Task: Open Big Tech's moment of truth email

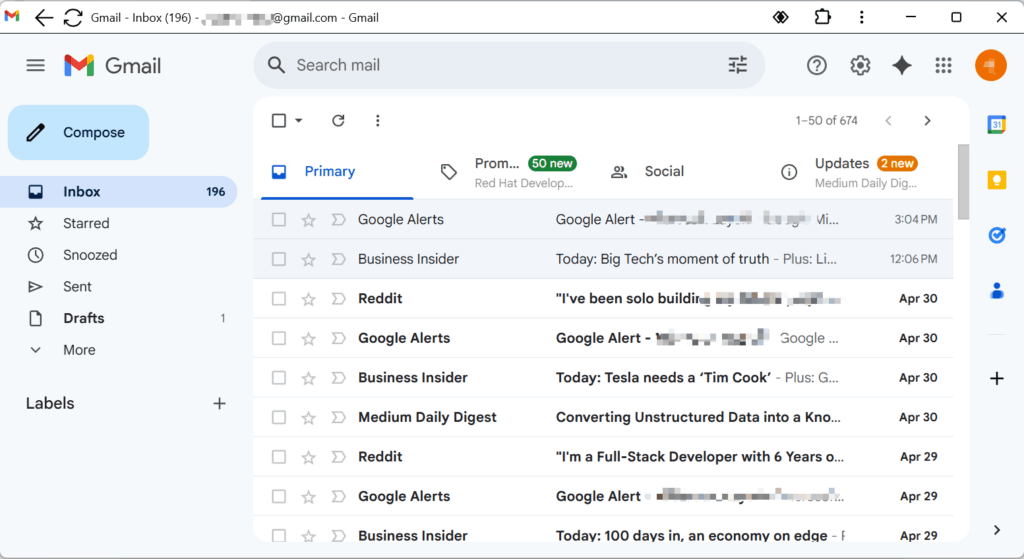Action: (x=603, y=259)
